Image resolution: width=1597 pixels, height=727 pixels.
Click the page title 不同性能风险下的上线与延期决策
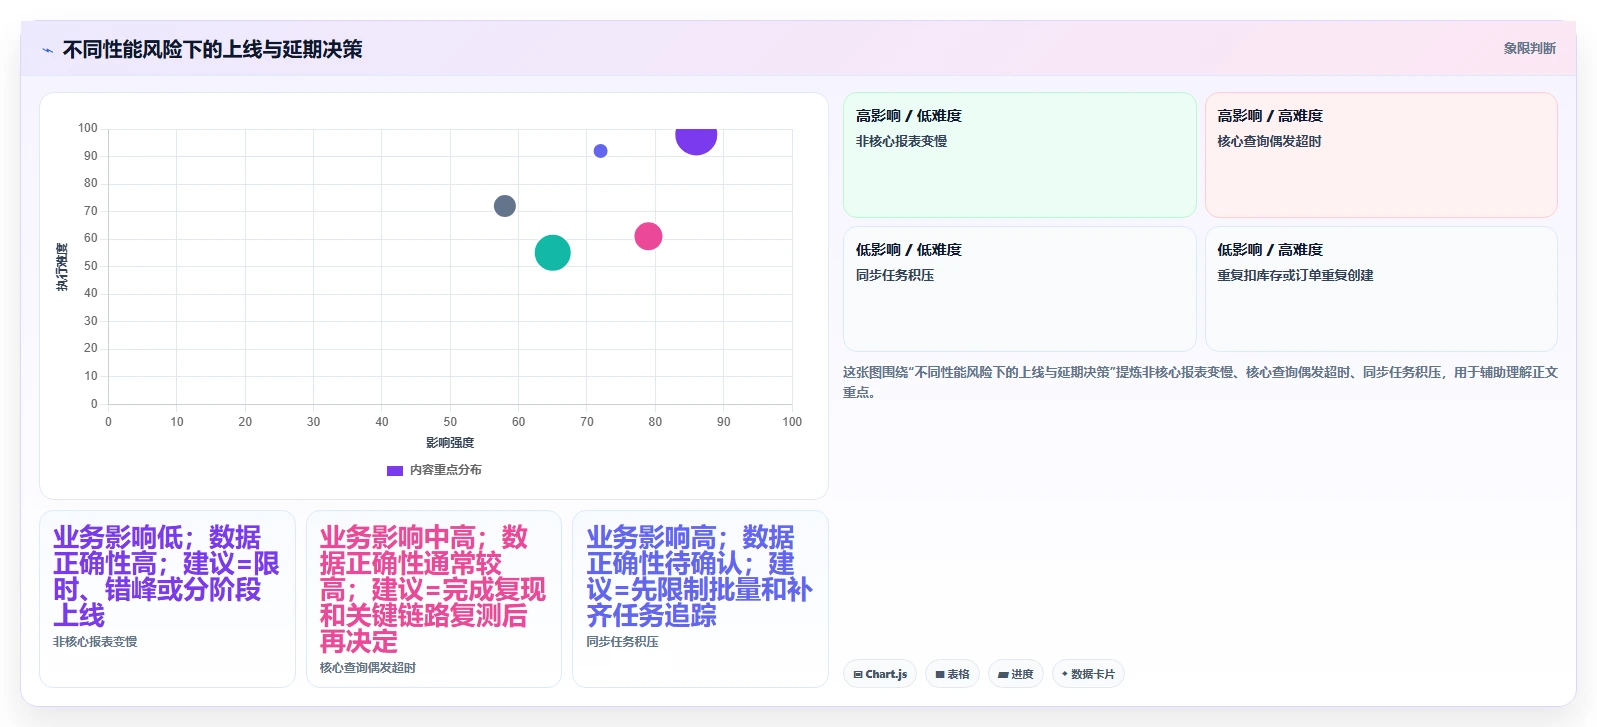pyautogui.click(x=212, y=50)
